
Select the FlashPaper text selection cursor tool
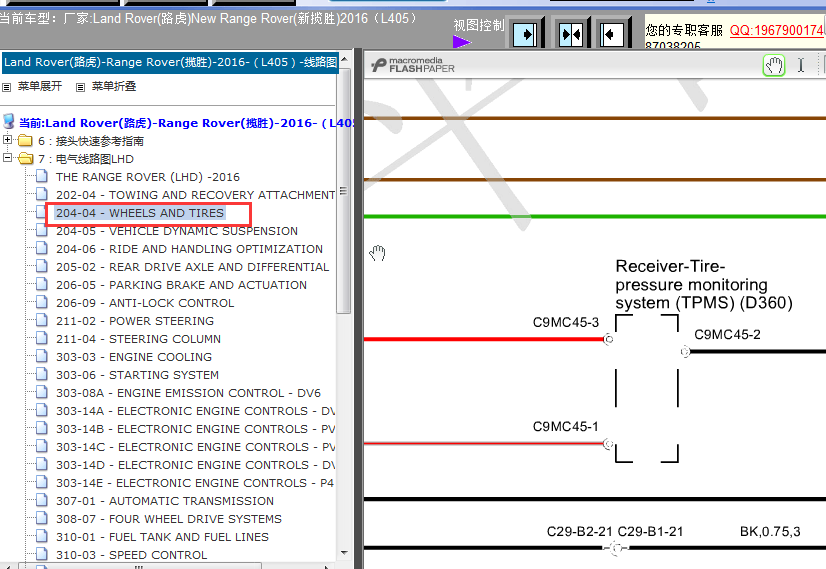tap(801, 65)
